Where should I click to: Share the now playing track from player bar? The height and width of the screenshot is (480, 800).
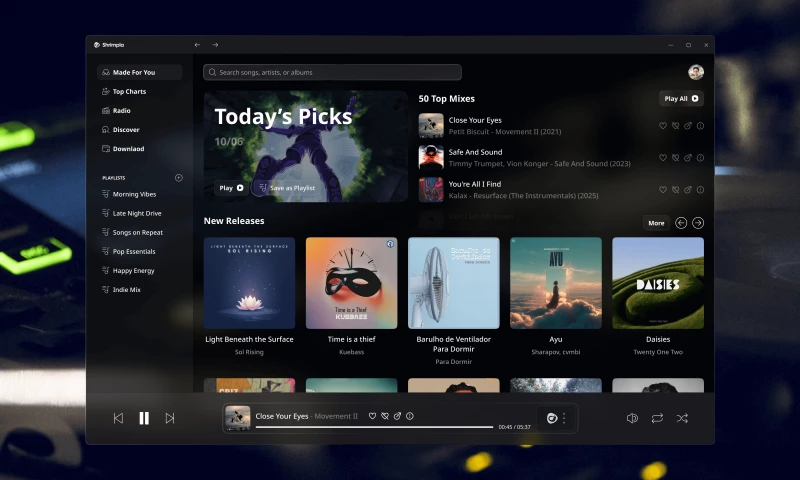(x=397, y=416)
